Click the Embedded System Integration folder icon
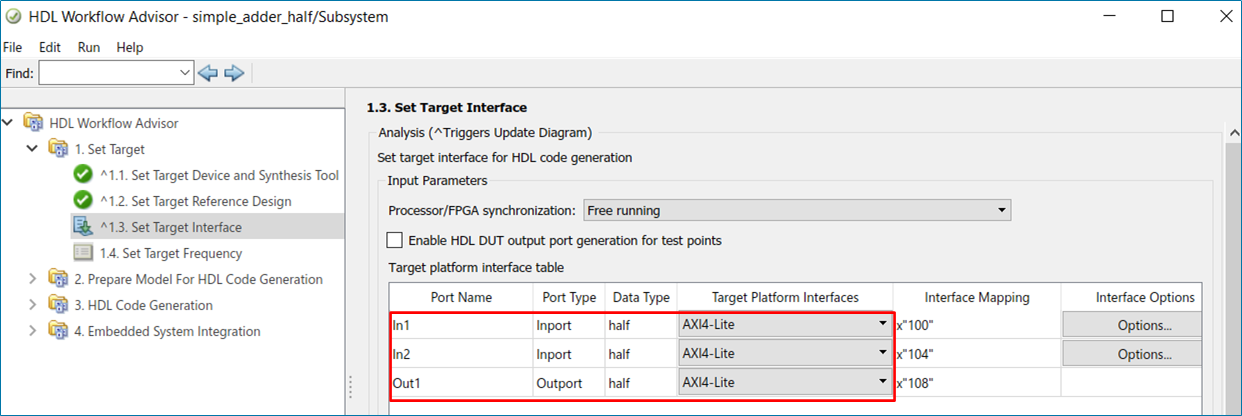 [59, 331]
